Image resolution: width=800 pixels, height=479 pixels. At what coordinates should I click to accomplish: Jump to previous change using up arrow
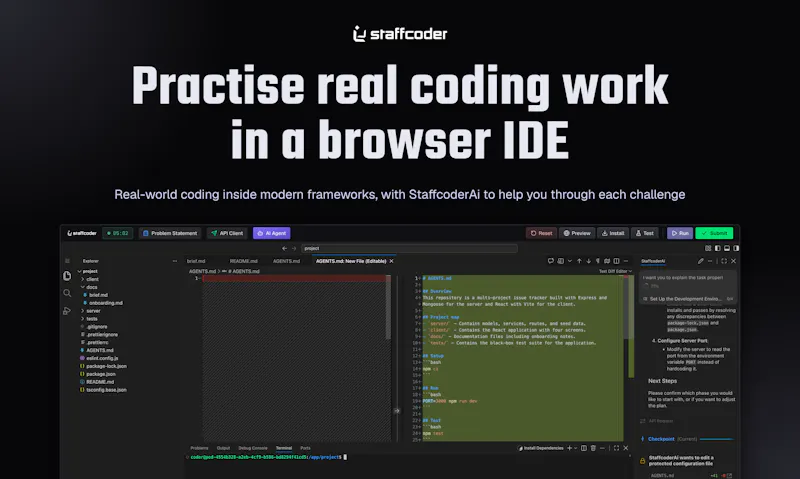click(x=579, y=261)
